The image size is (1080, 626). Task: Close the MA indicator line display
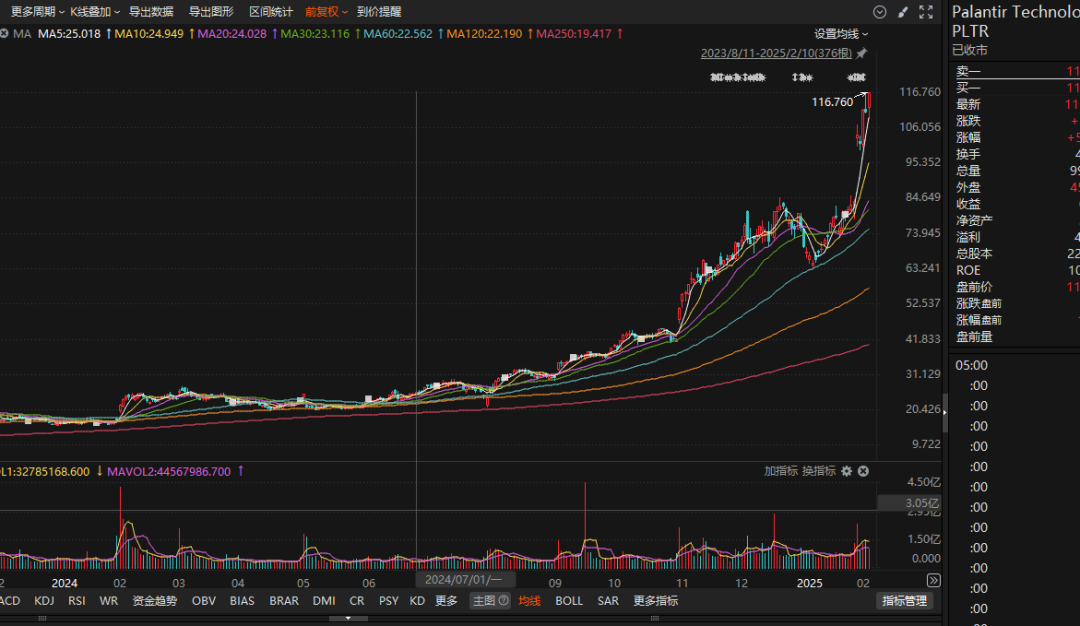(4, 34)
